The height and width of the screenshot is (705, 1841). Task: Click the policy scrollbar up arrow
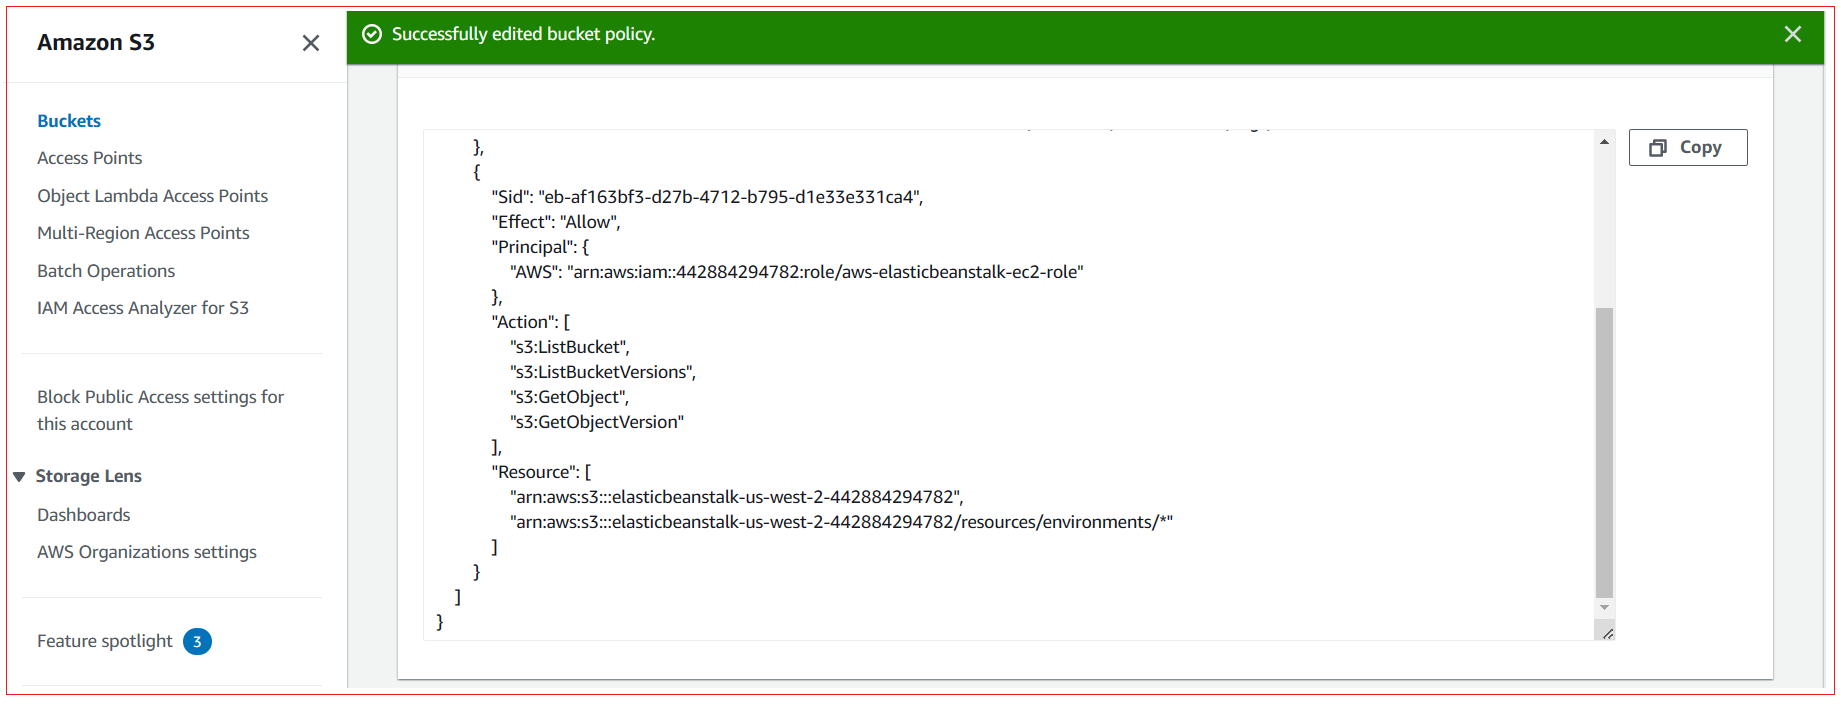[x=1604, y=142]
